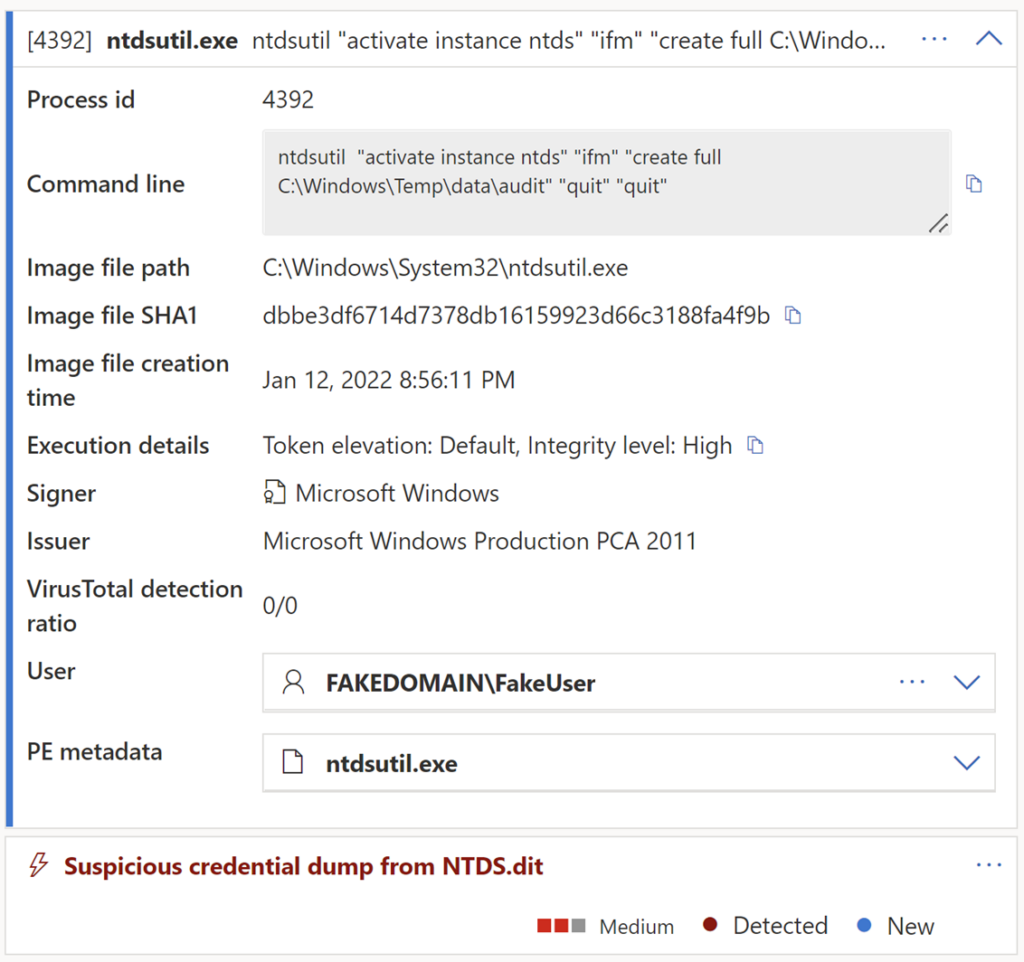Click the Detected status dot
The height and width of the screenshot is (962, 1024).
[710, 926]
